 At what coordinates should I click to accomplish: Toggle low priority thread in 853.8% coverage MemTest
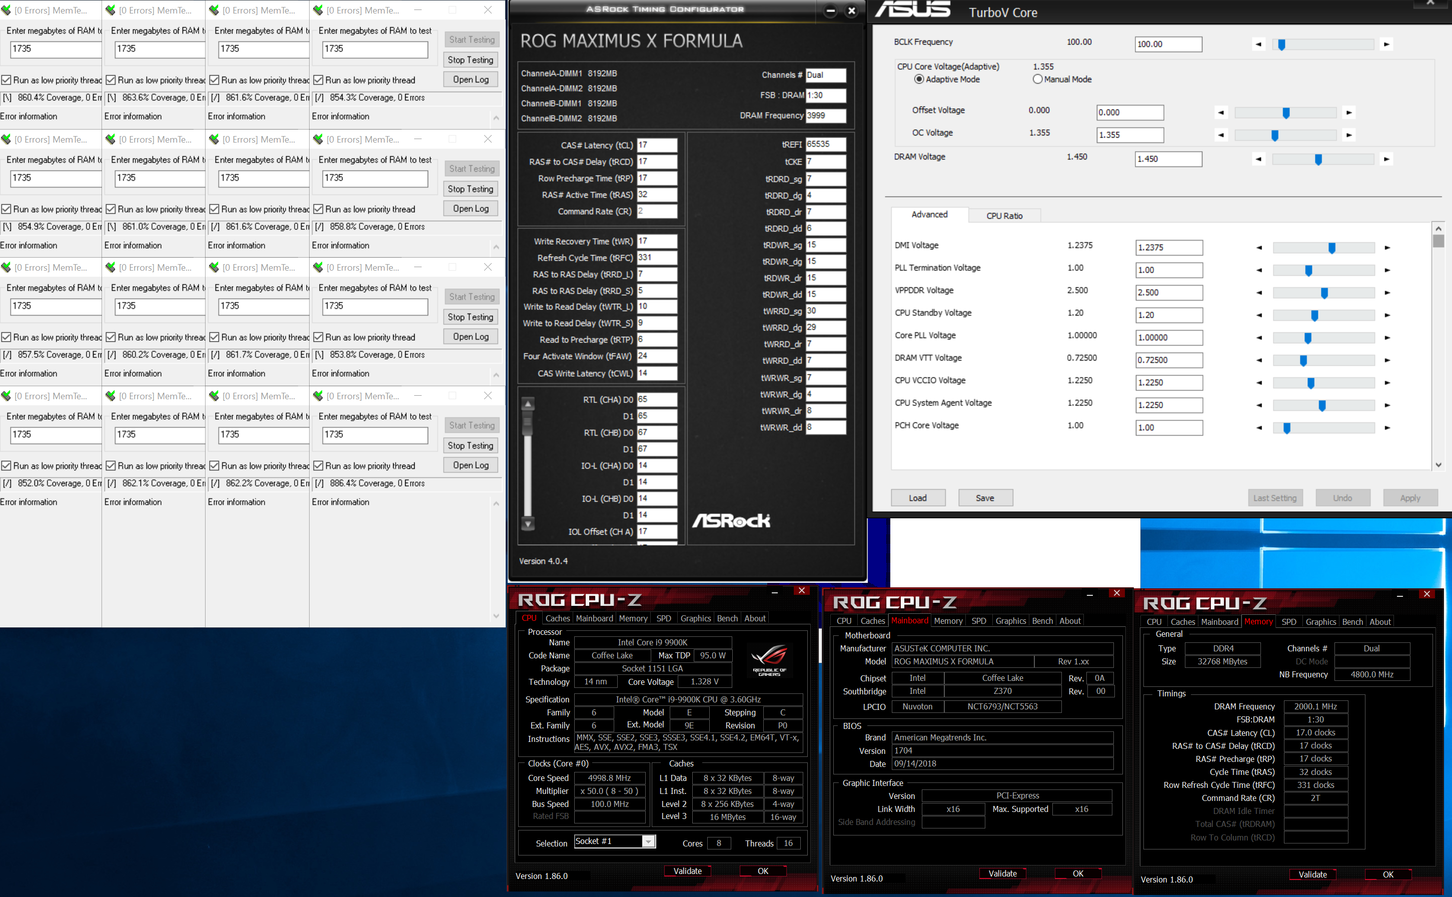click(x=318, y=337)
